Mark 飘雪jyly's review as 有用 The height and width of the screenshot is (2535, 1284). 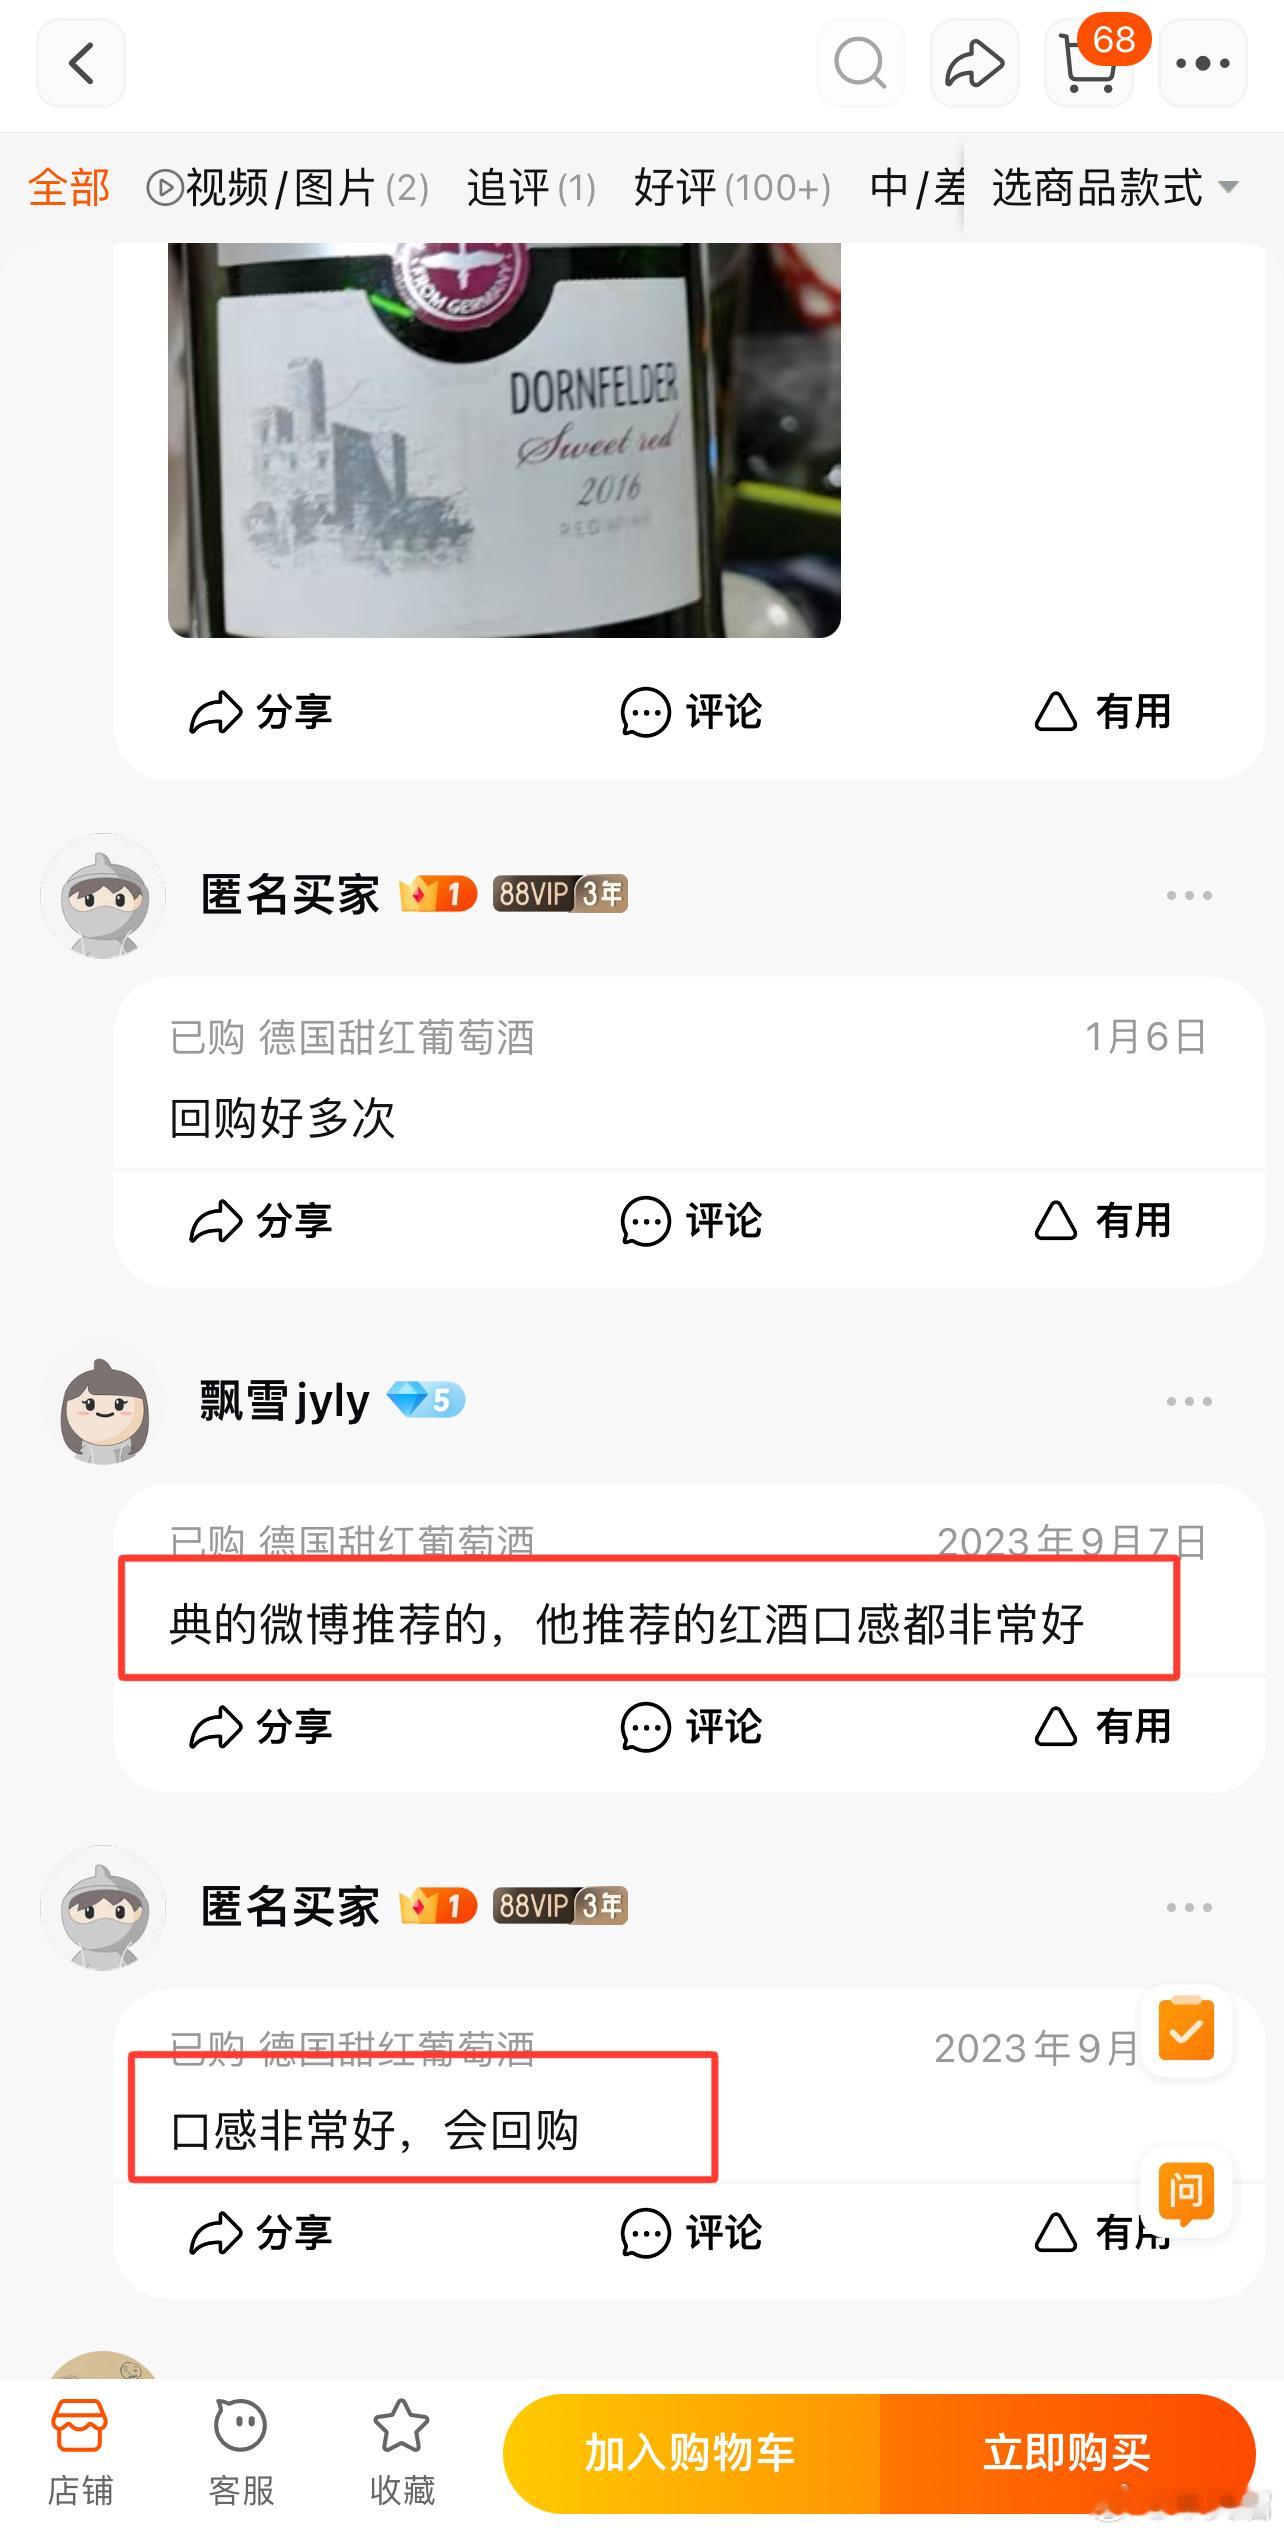click(x=1102, y=1726)
